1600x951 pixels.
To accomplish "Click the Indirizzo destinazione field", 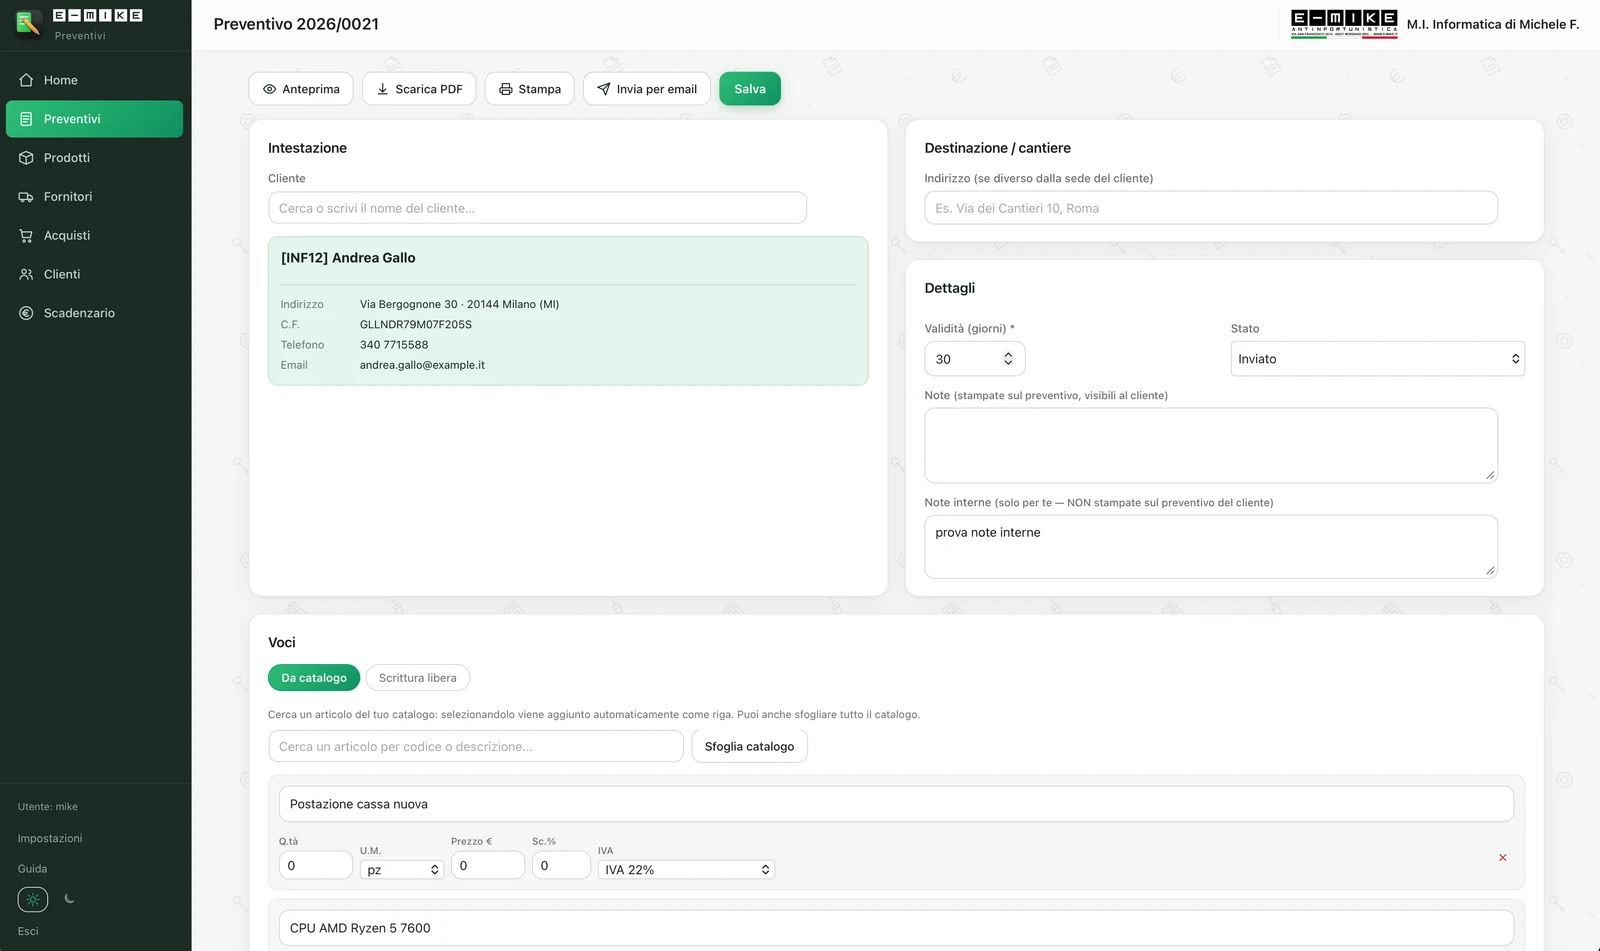I will (x=1211, y=208).
